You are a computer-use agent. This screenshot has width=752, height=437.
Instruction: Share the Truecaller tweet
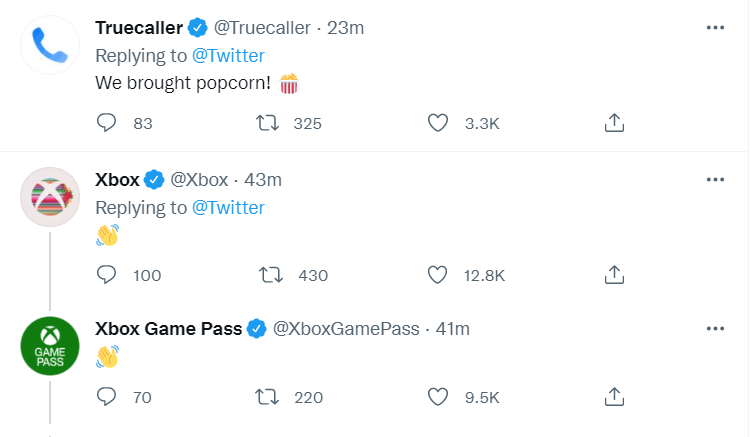click(615, 123)
